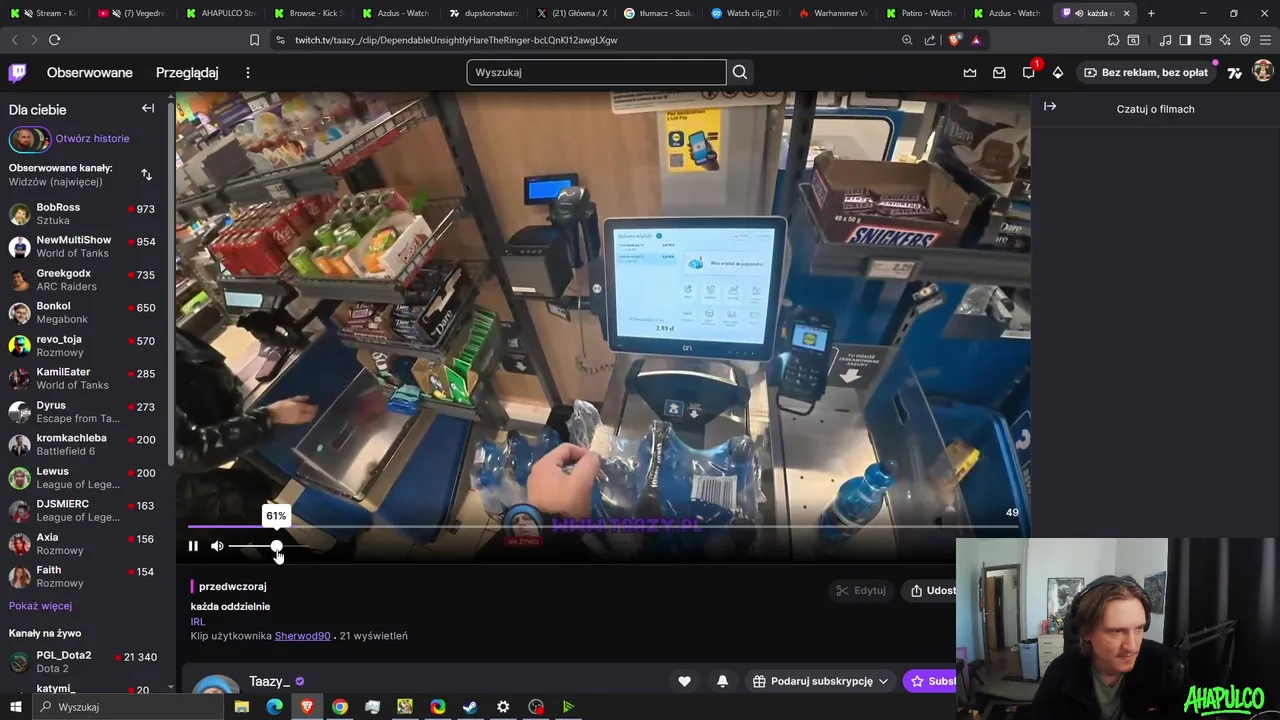Open the Przeglądaj tab
1280x720 pixels.
[187, 72]
